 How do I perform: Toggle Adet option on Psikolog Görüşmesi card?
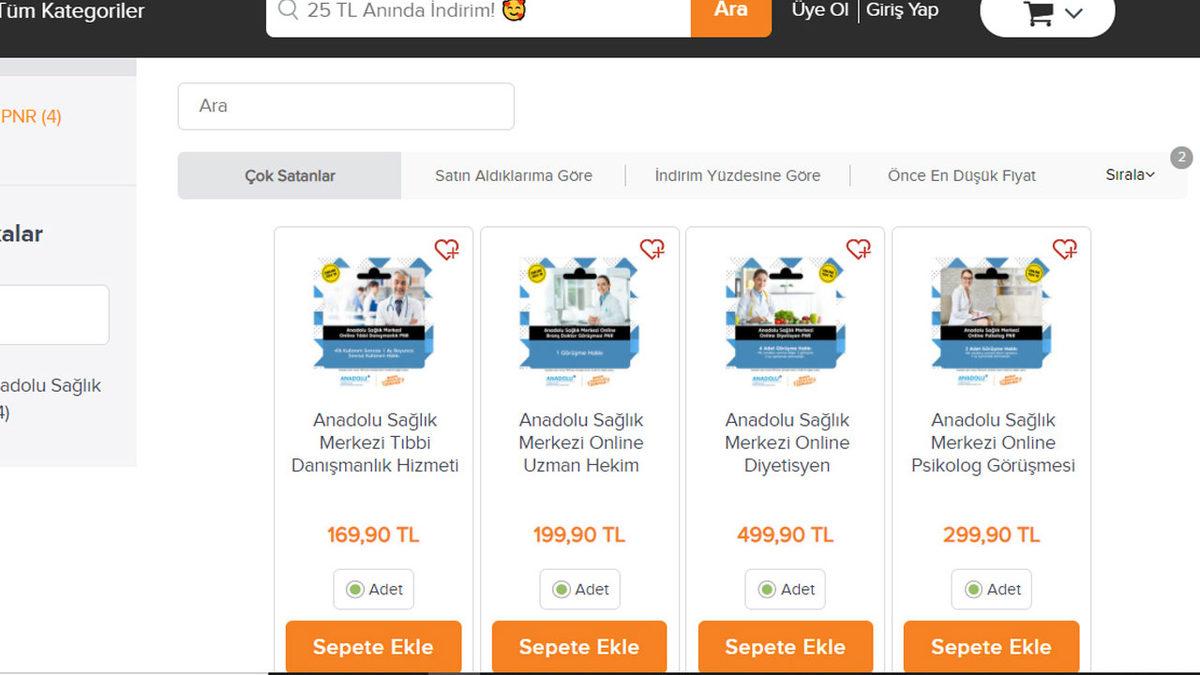(x=973, y=590)
